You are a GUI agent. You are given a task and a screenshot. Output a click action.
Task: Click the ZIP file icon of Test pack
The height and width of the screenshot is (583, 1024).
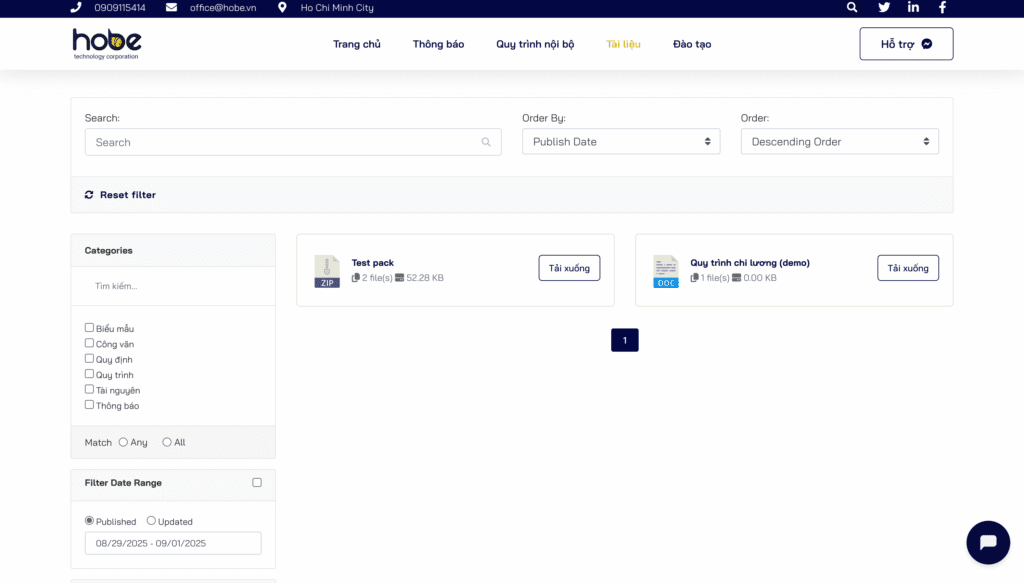tap(327, 271)
